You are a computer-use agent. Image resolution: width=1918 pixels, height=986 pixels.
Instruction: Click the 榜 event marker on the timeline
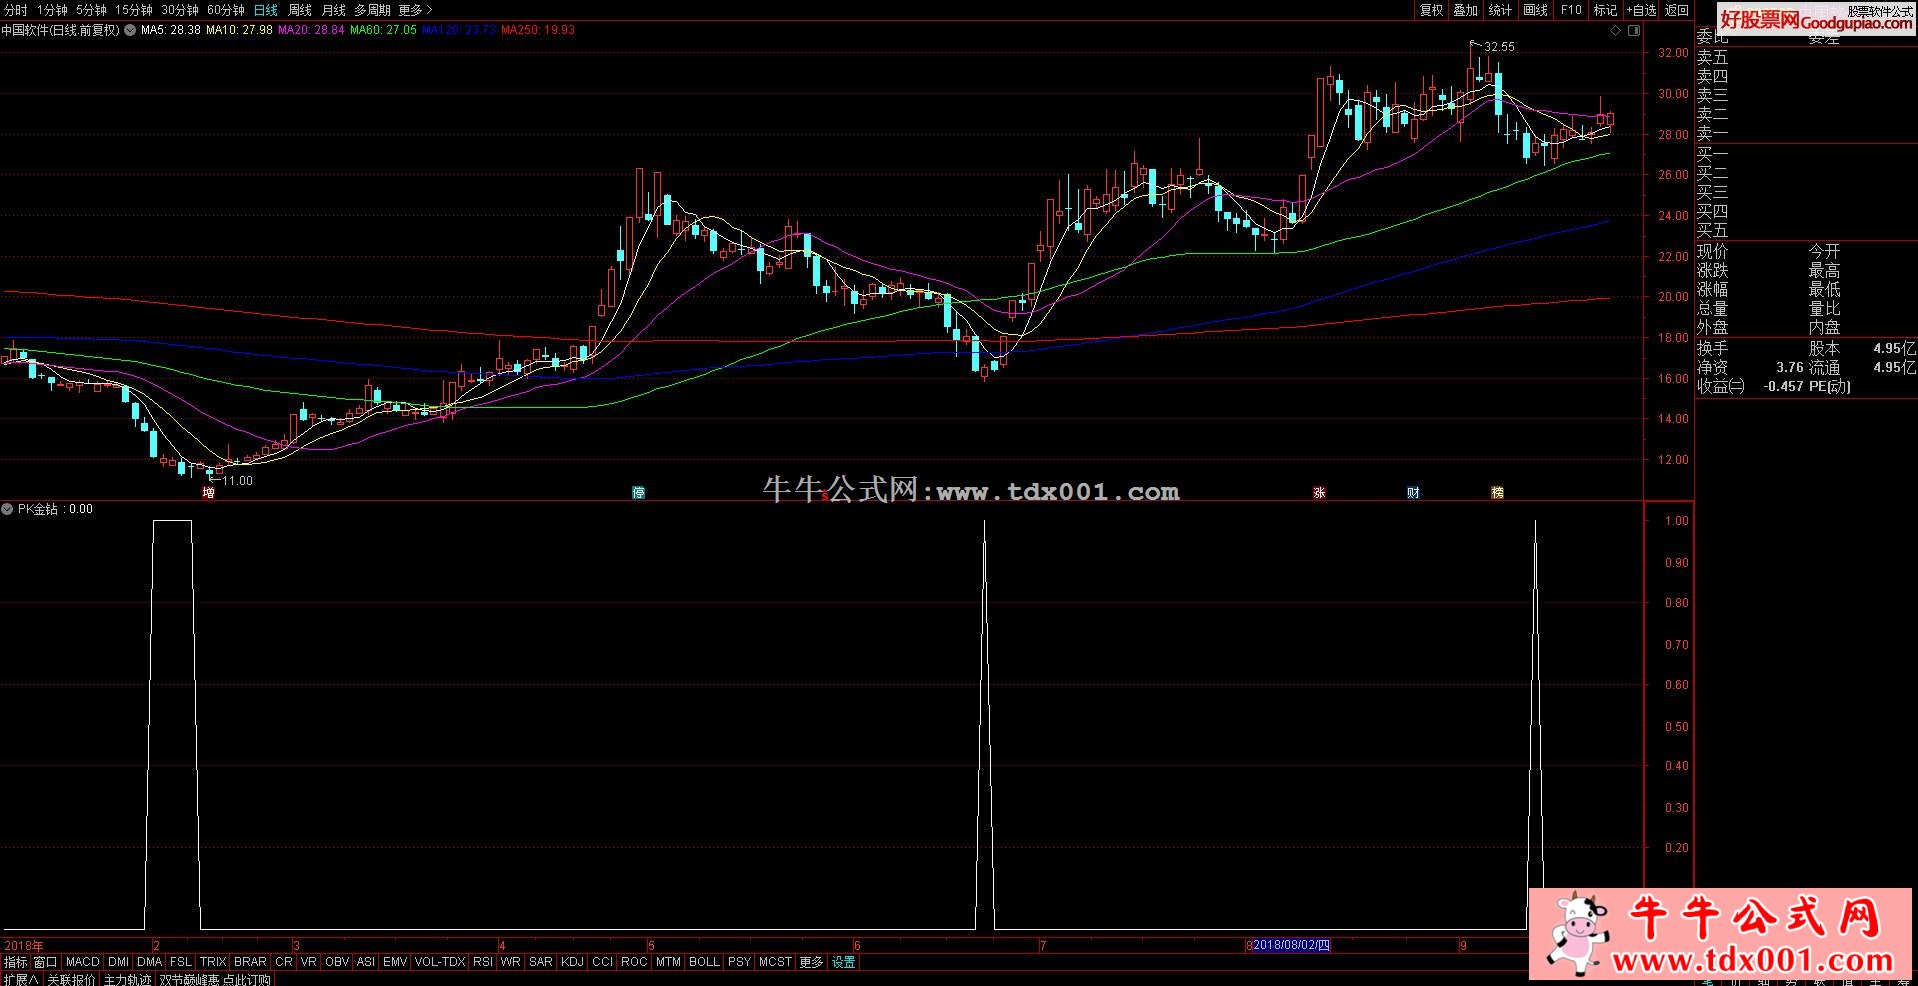(1497, 492)
